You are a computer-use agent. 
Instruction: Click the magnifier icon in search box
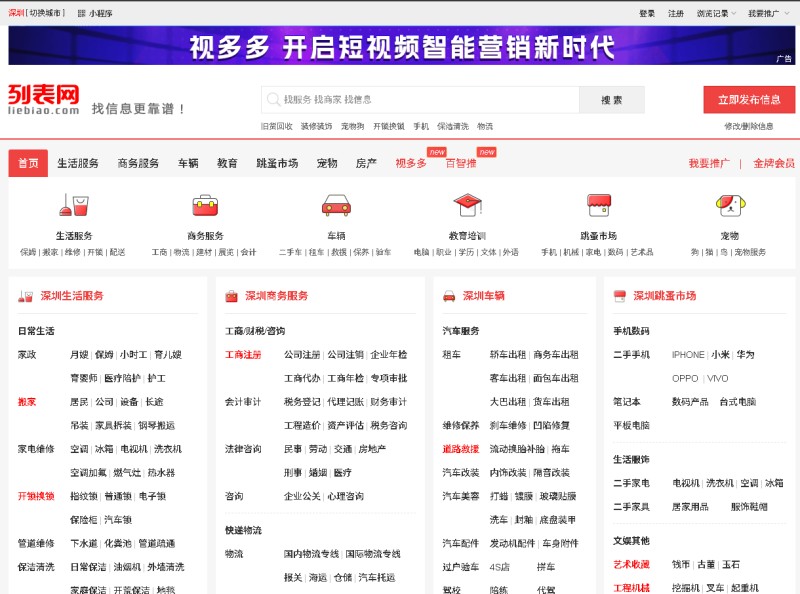point(273,99)
